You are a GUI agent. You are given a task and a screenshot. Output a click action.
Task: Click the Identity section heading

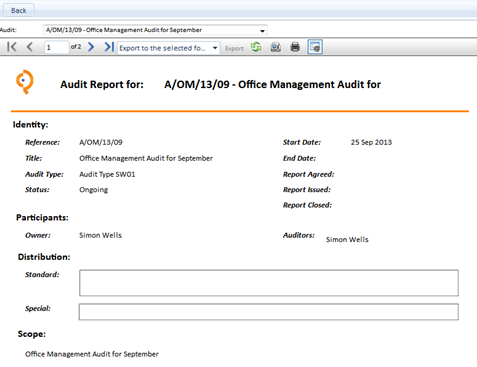click(x=30, y=124)
